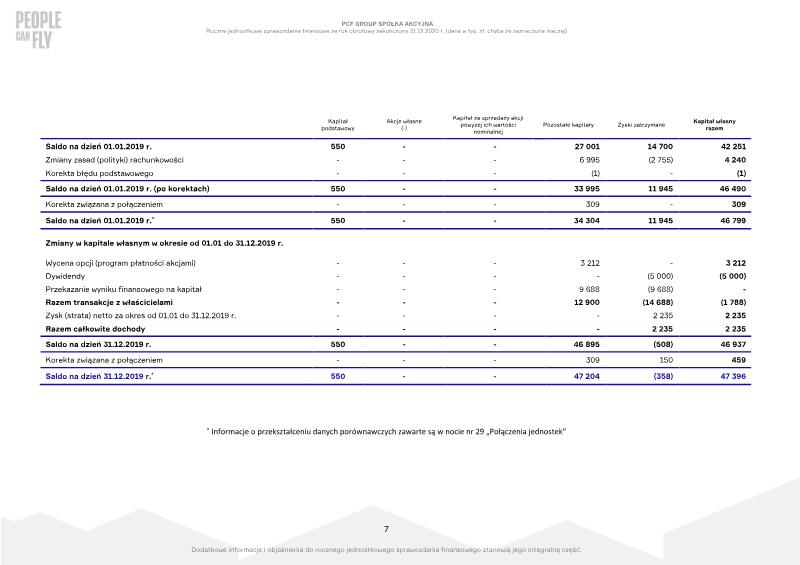The image size is (800, 565).
Task: Click the Akcje własne column header
Action: click(404, 125)
